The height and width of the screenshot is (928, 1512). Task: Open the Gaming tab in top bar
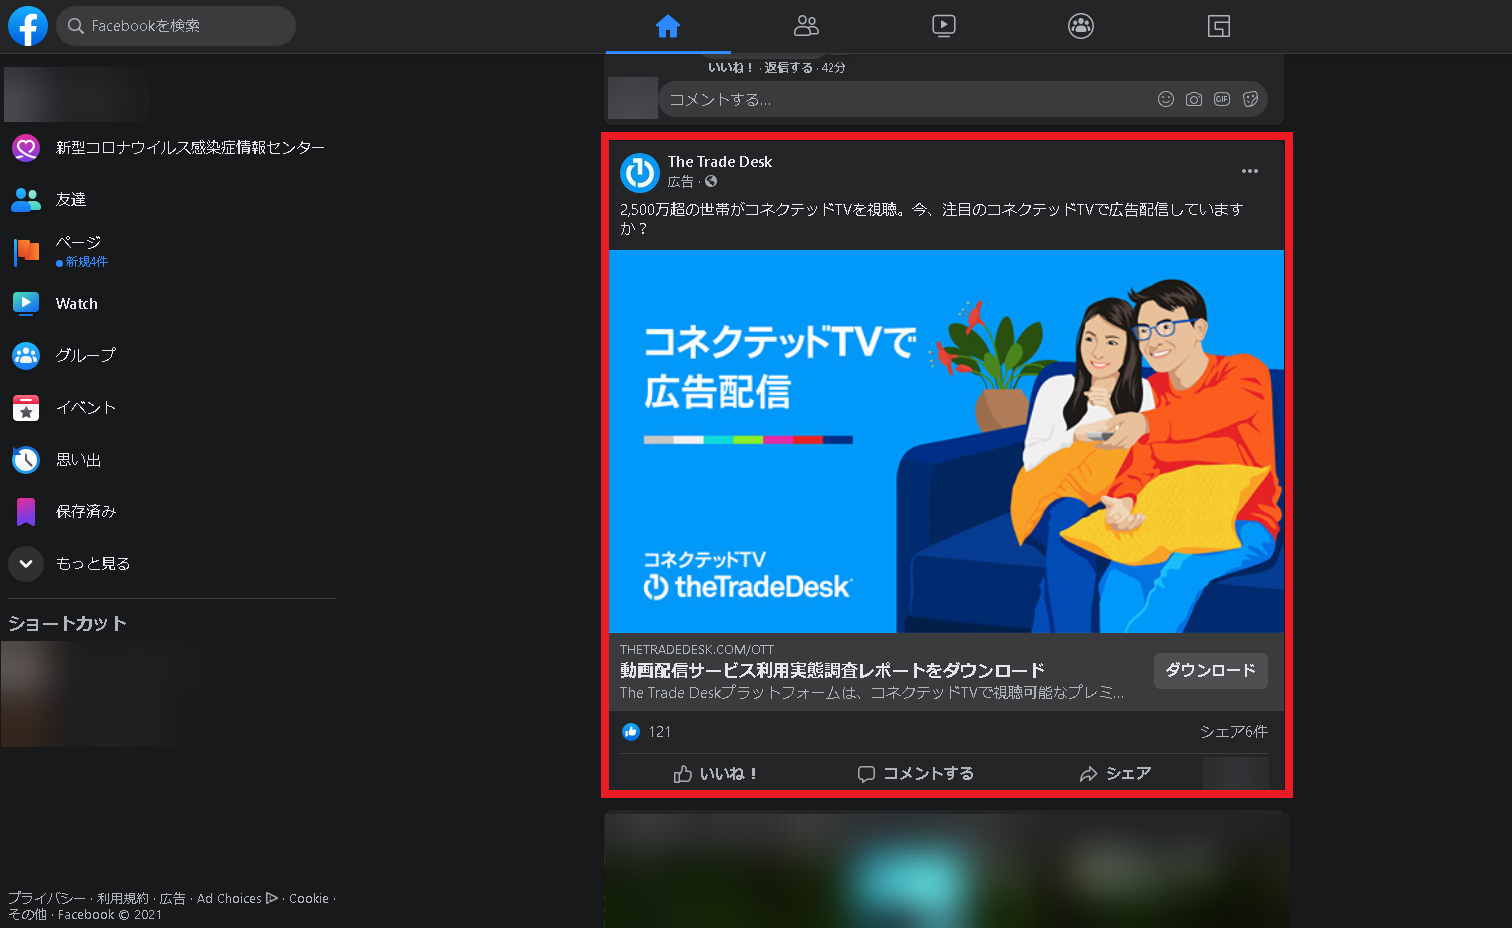click(x=1218, y=26)
